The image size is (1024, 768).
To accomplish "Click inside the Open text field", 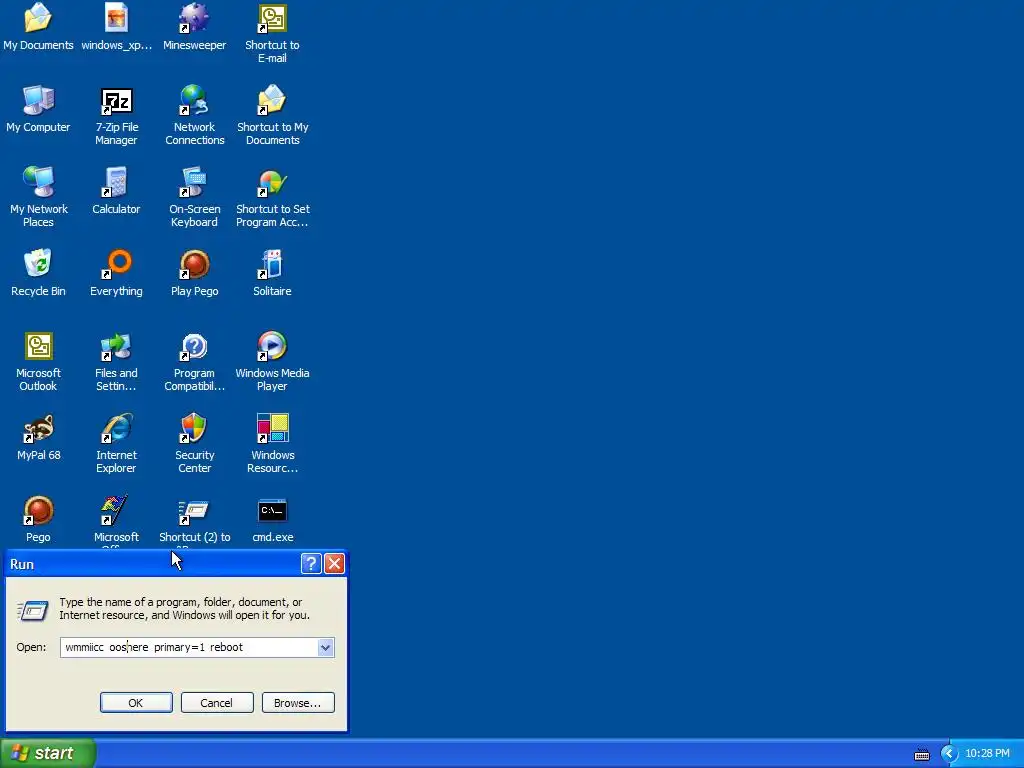I will point(189,647).
